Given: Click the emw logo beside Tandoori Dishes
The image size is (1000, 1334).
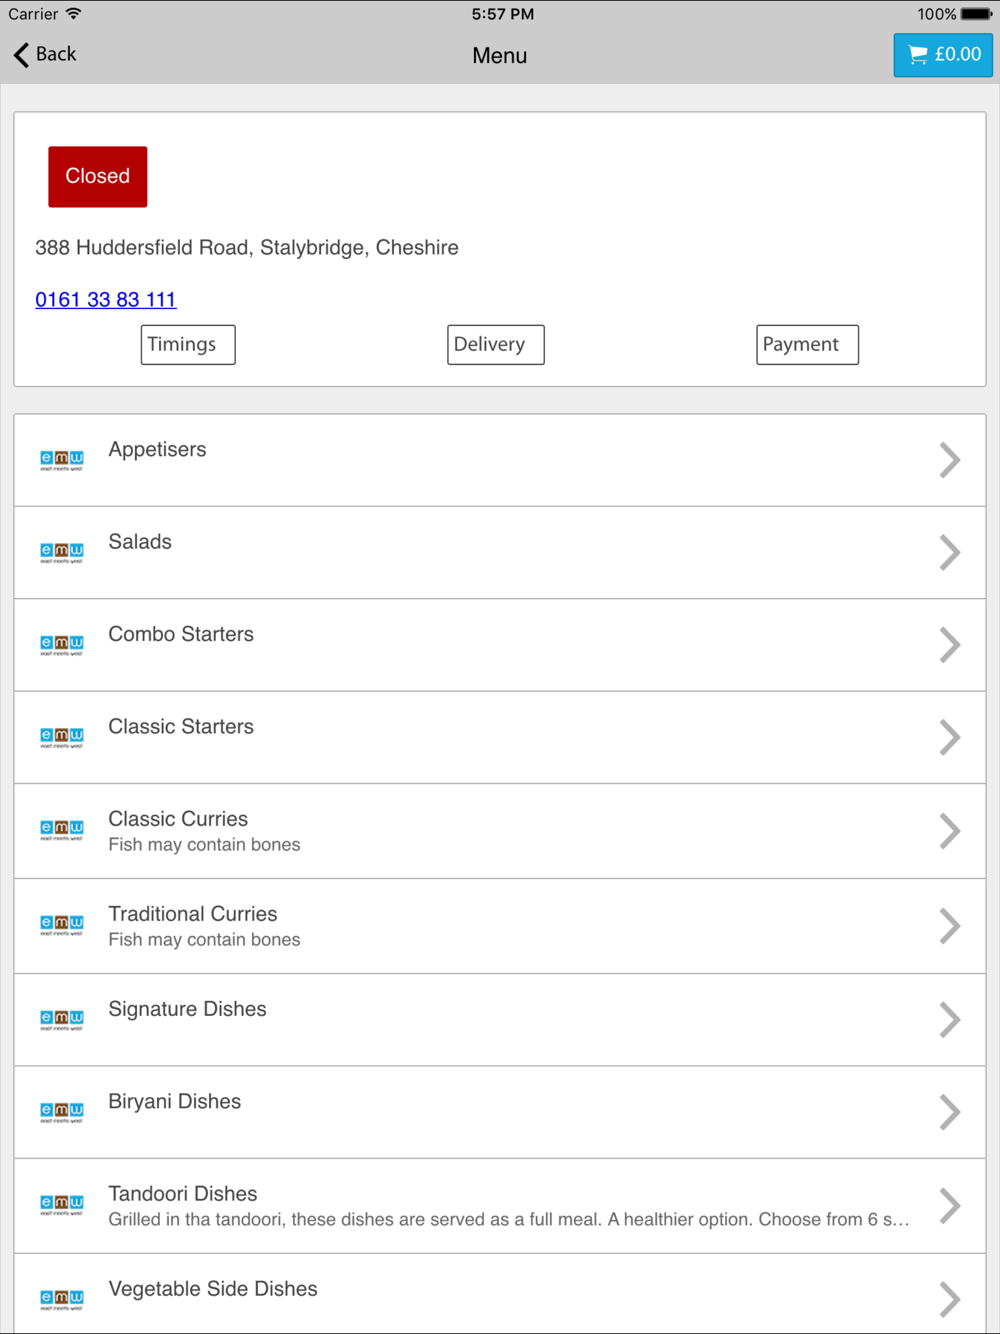Looking at the screenshot, I should pos(62,1205).
